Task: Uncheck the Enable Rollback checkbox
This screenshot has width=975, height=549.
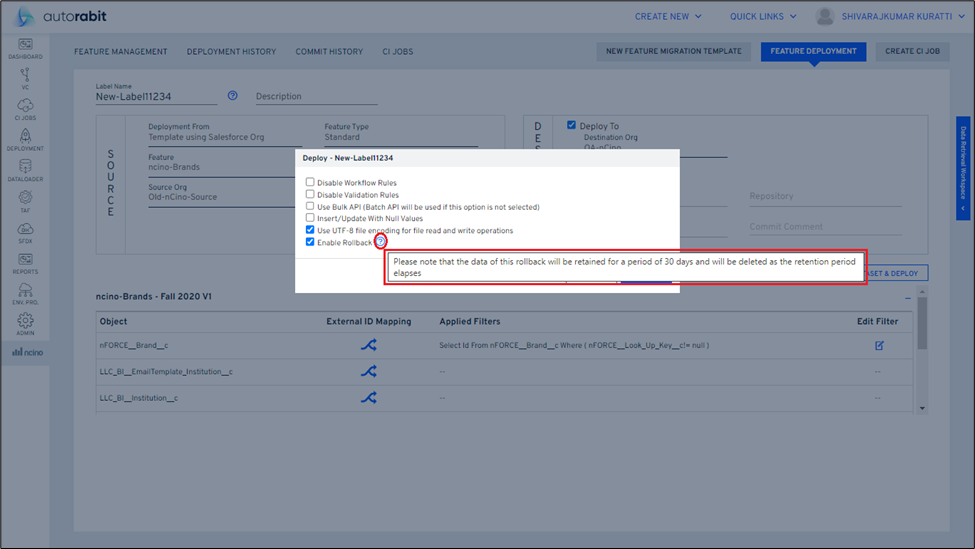Action: [x=310, y=242]
